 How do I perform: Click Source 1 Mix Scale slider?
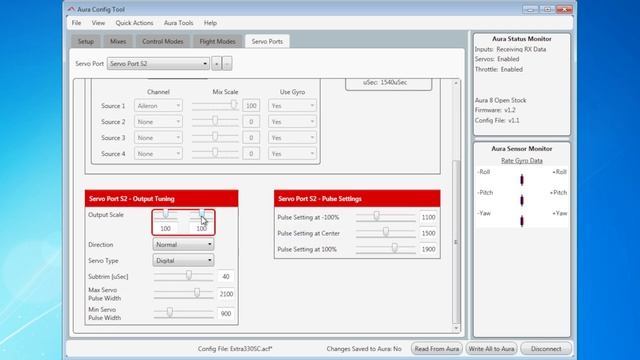tap(215, 105)
